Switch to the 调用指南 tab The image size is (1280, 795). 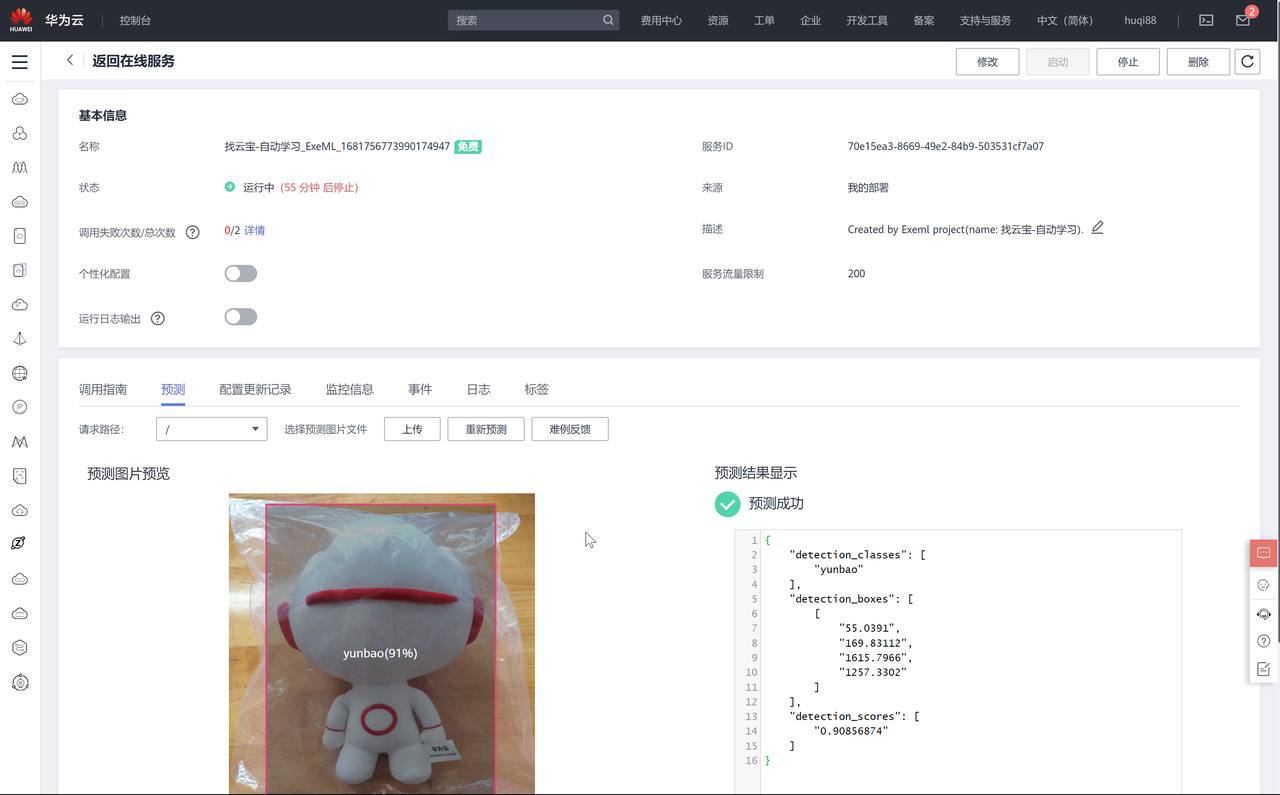(103, 389)
